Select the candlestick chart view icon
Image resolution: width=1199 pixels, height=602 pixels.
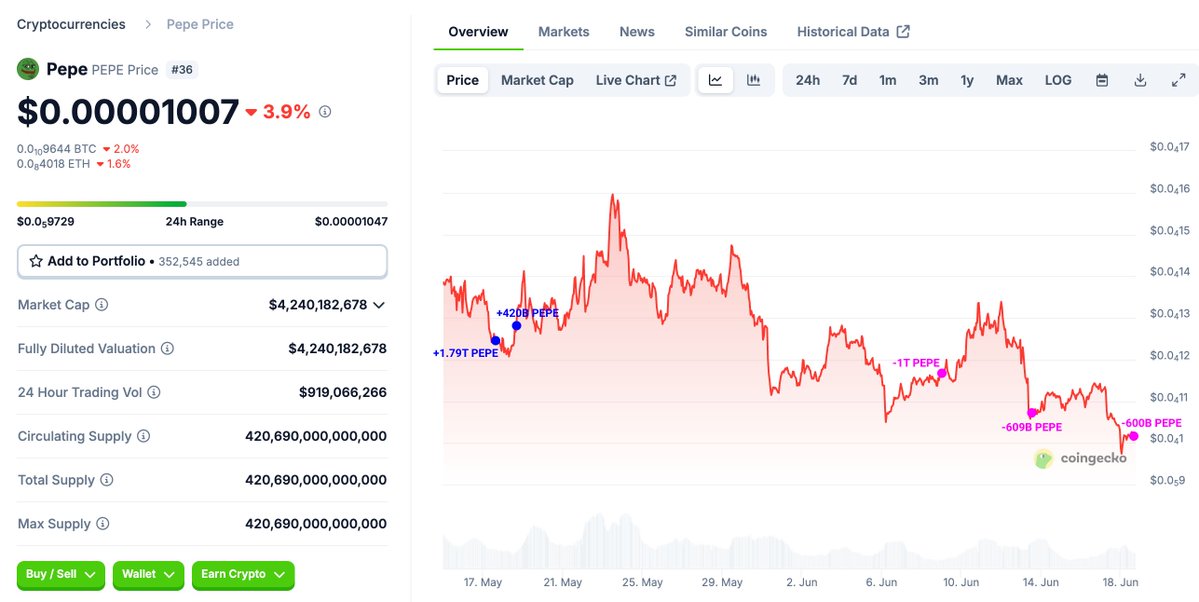[754, 80]
